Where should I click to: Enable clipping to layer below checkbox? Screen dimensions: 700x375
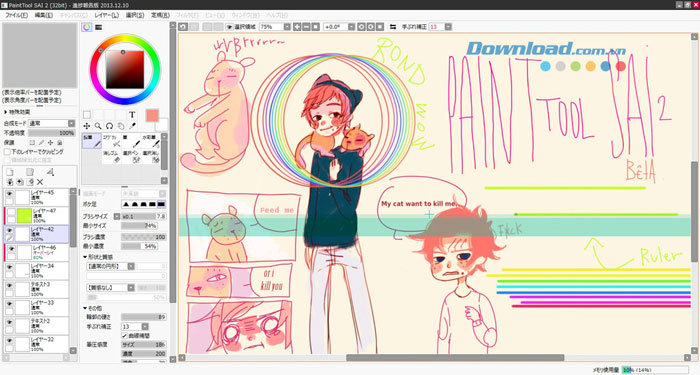pyautogui.click(x=7, y=152)
